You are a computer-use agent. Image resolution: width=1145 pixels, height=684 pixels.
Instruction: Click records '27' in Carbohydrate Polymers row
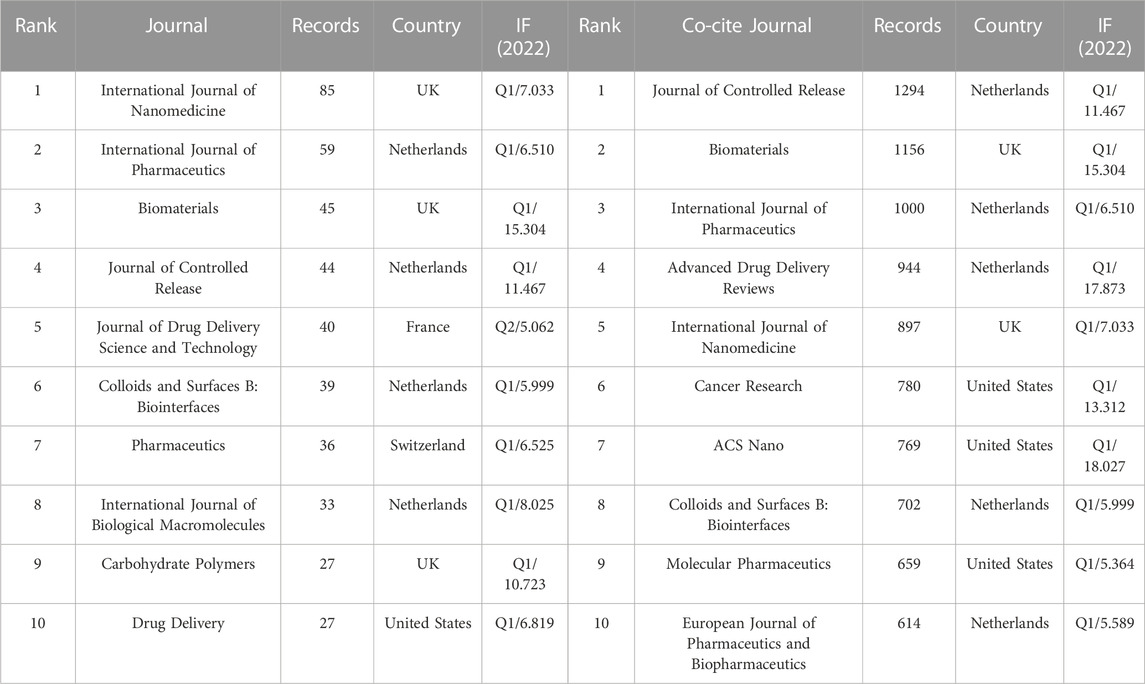pyautogui.click(x=326, y=564)
